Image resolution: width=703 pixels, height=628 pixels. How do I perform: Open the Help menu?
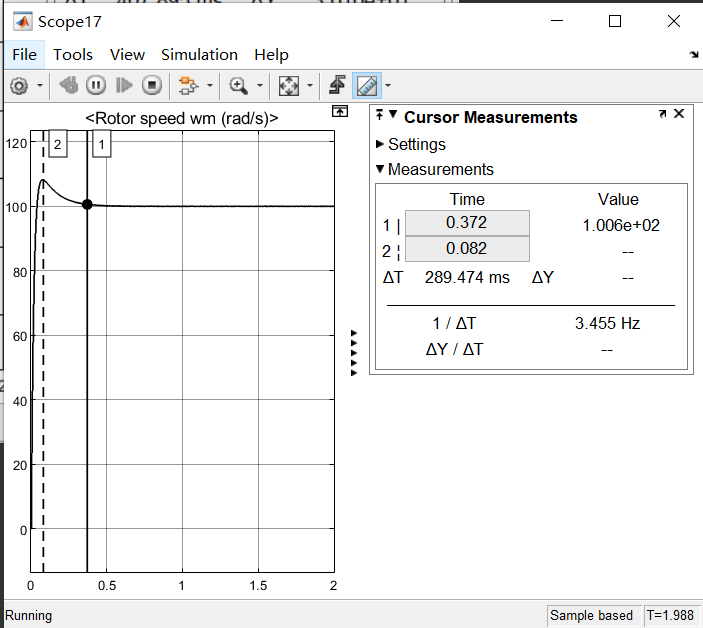tap(271, 55)
